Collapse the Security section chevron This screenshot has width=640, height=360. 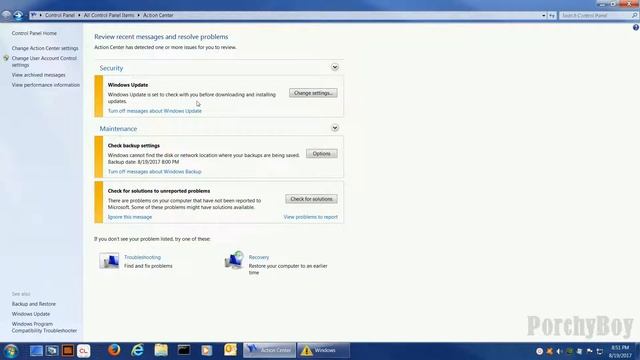pos(335,67)
